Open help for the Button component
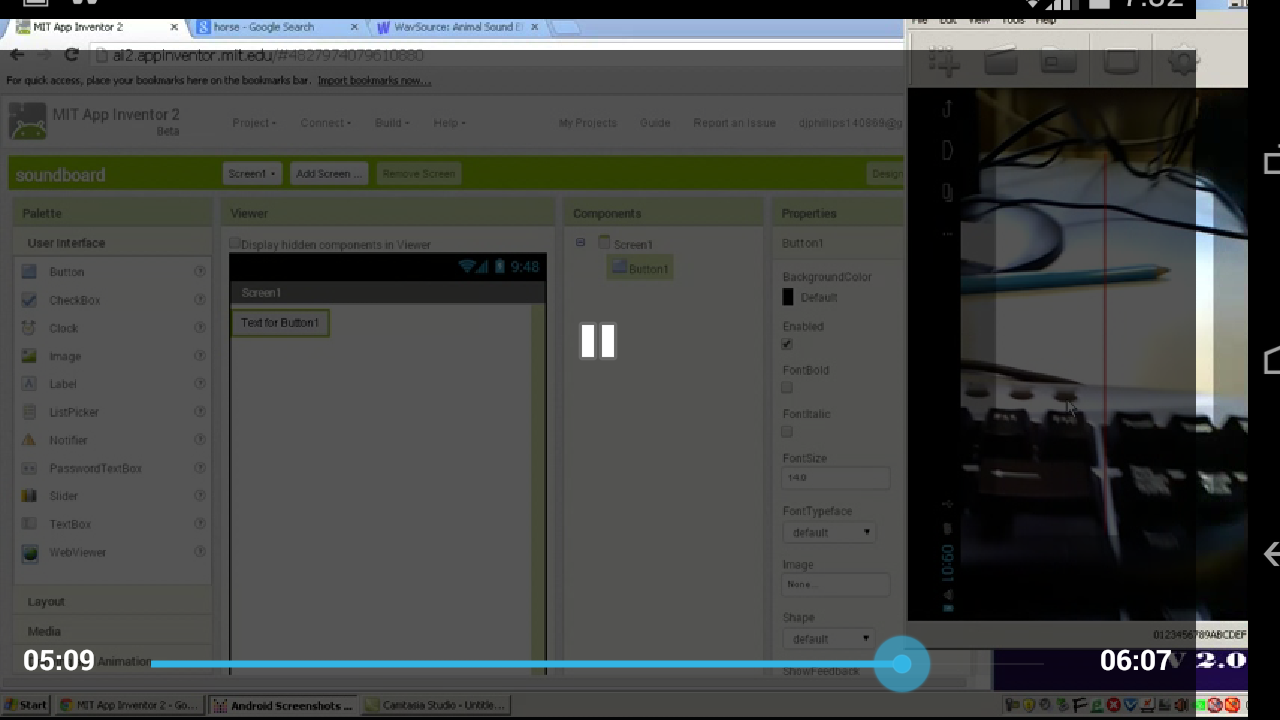The width and height of the screenshot is (1280, 720). [200, 272]
